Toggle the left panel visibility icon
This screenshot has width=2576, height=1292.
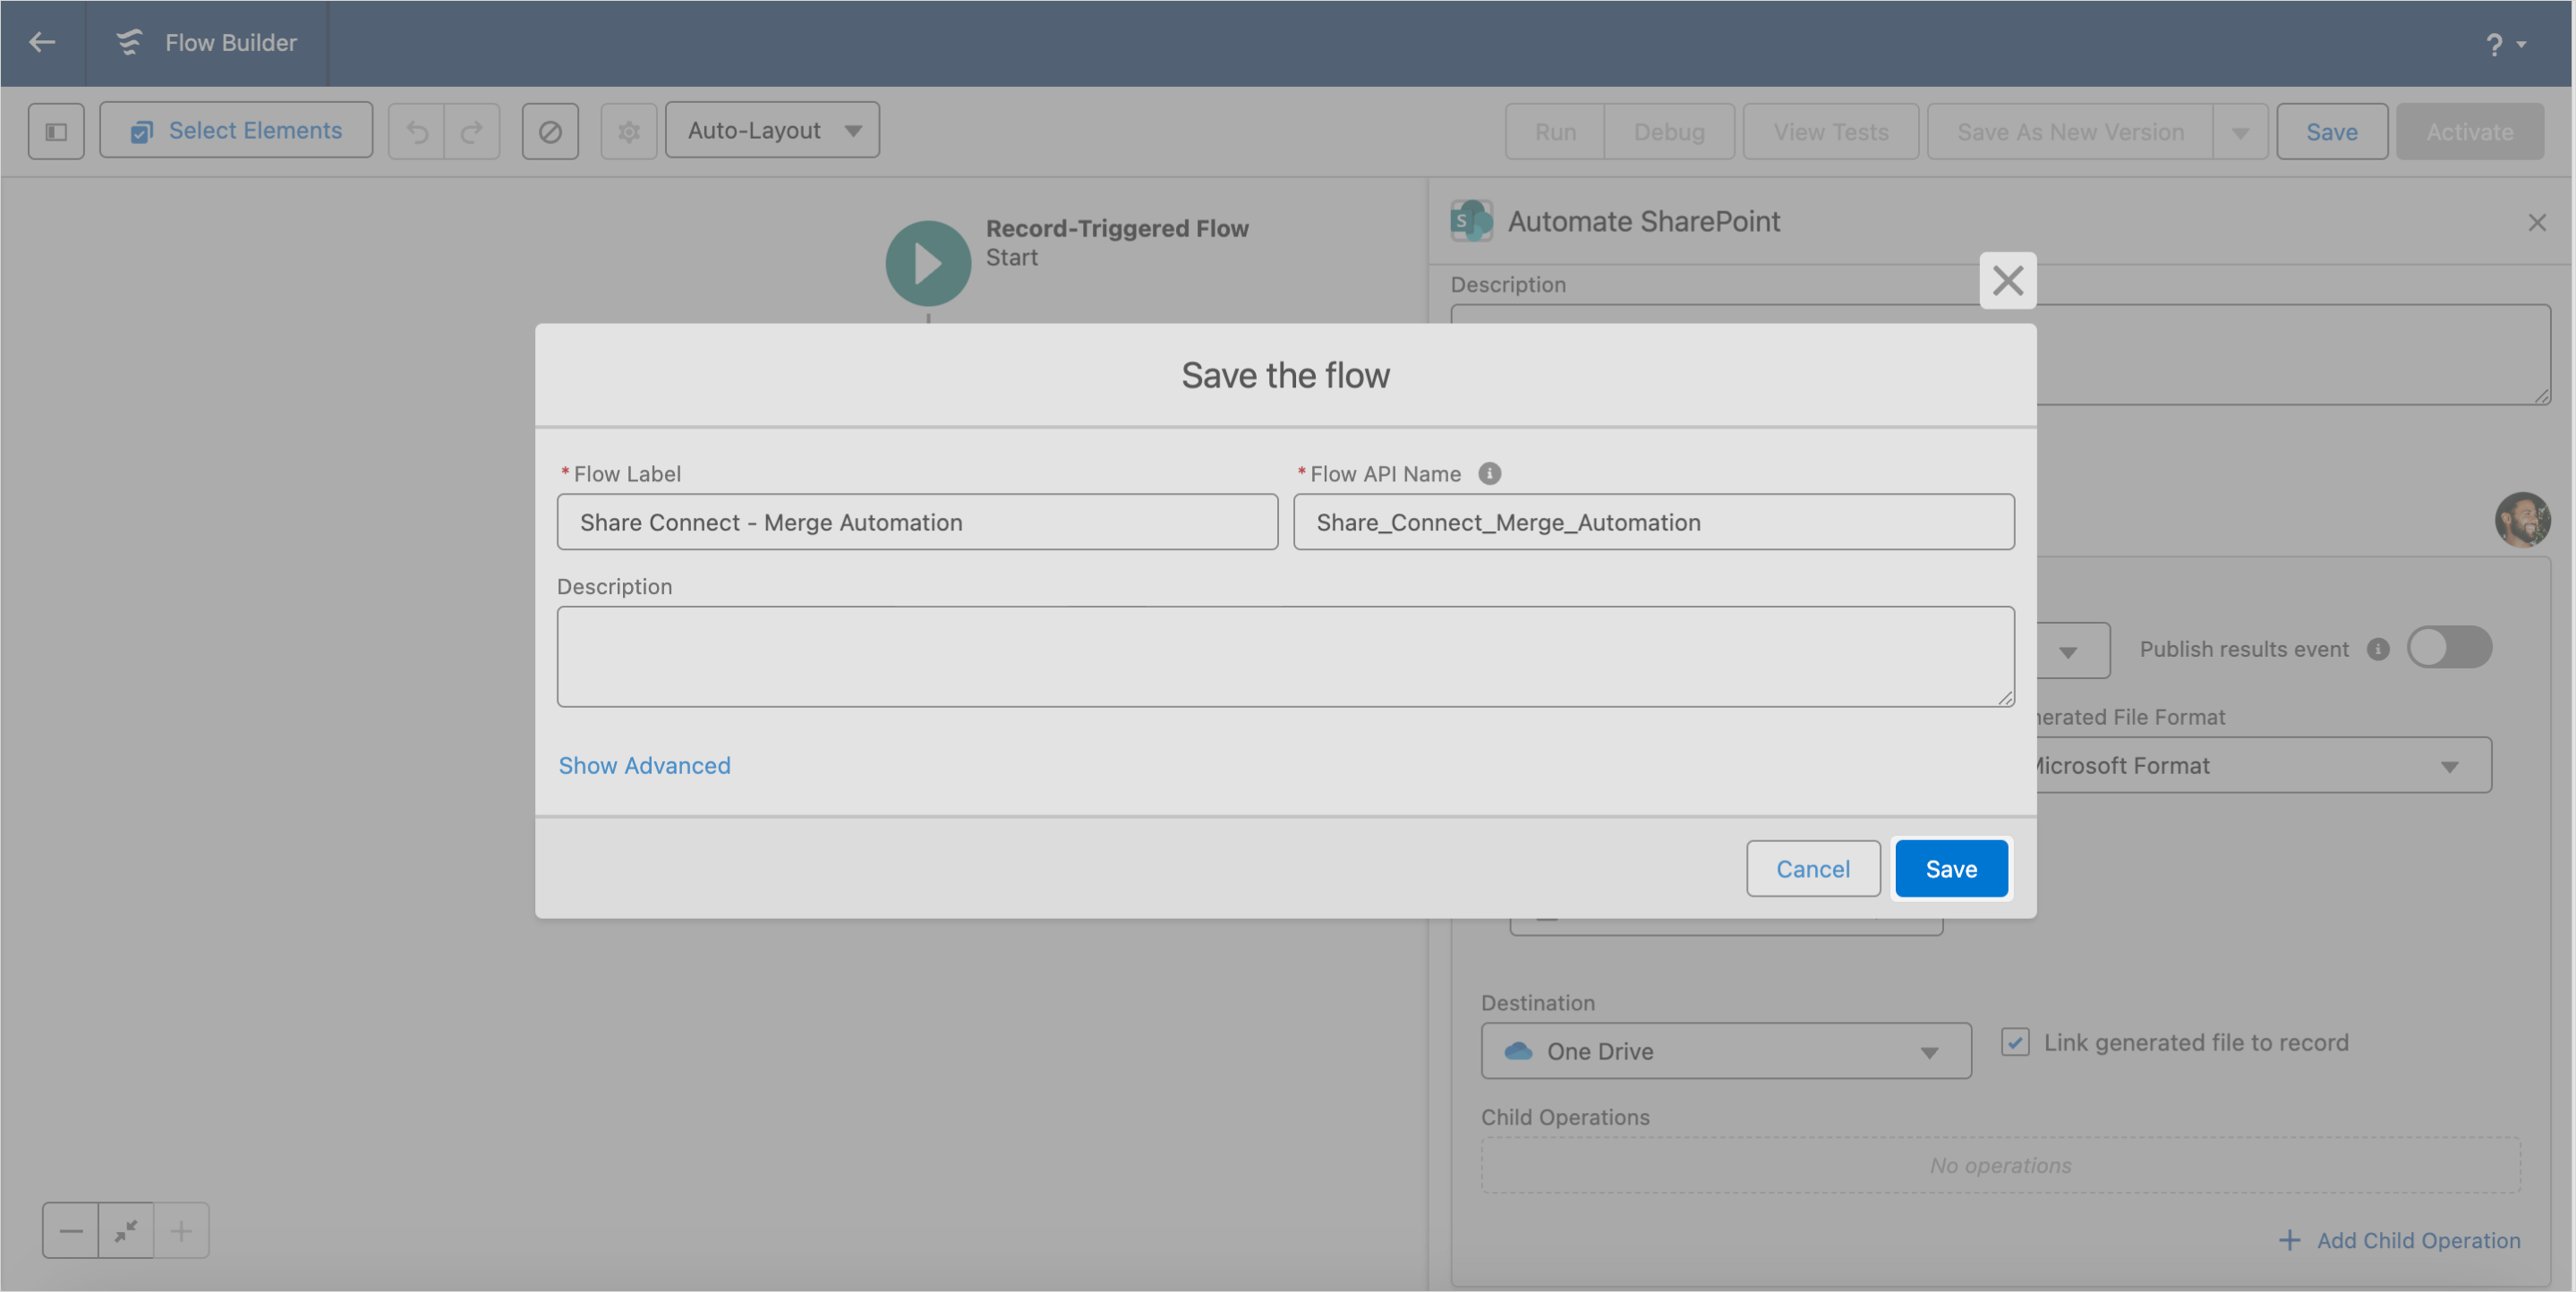55,130
